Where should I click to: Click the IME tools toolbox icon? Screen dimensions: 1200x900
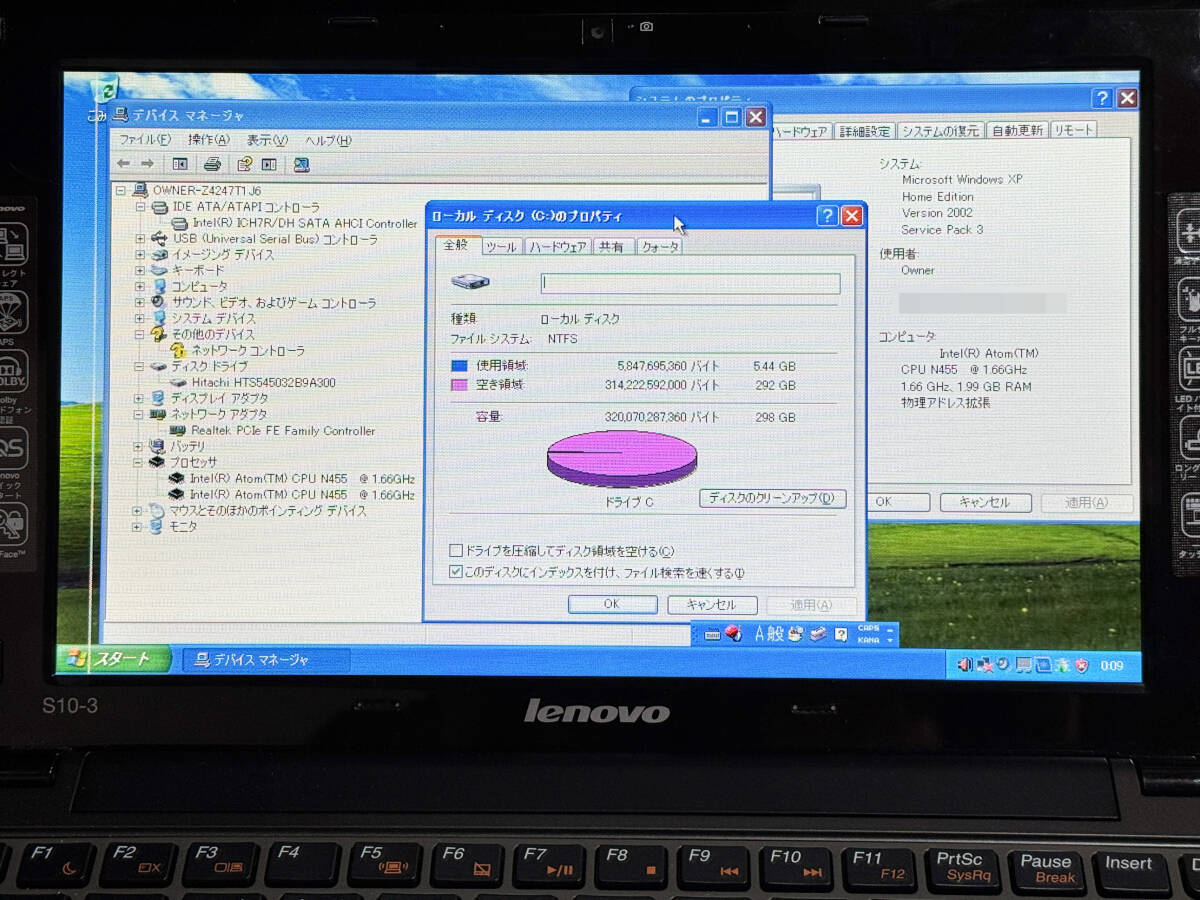tap(818, 633)
